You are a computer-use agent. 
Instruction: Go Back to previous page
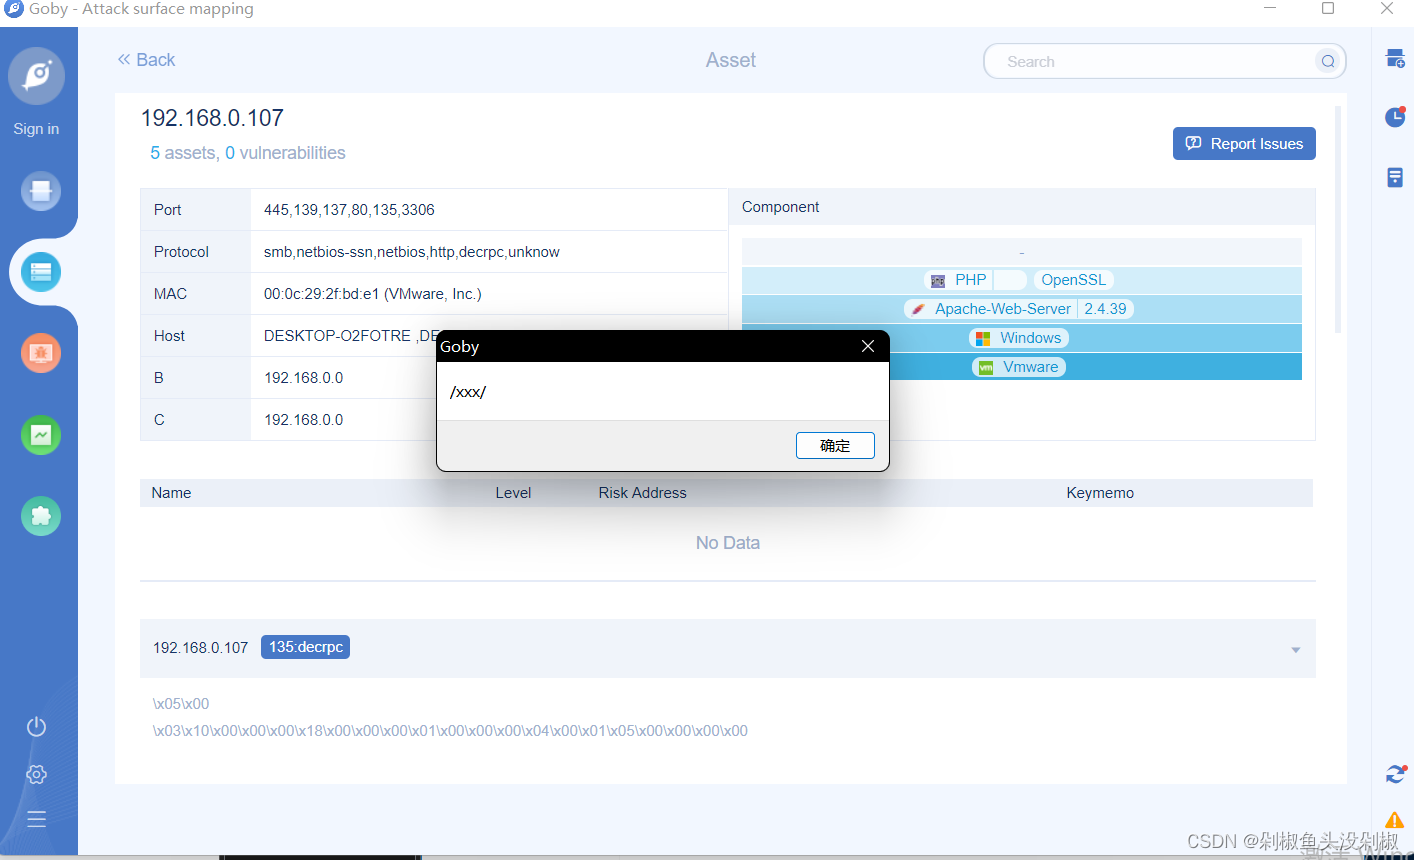click(146, 60)
